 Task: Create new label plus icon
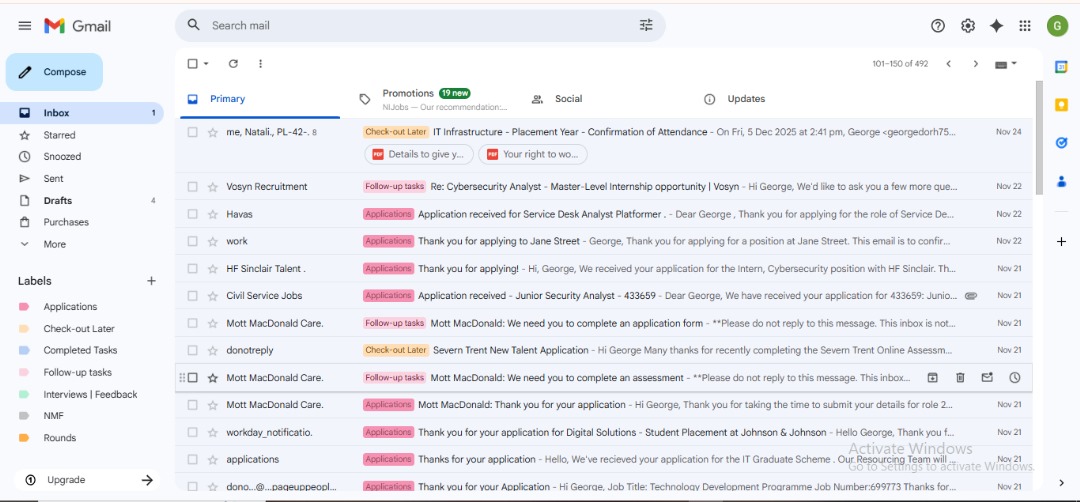click(152, 281)
